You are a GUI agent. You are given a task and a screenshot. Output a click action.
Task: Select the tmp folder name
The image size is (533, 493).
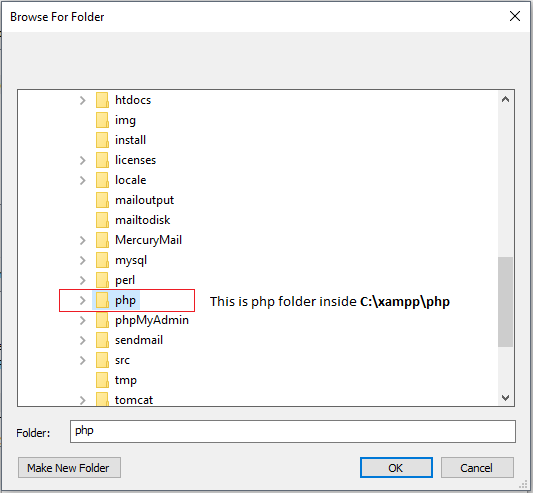coord(126,380)
